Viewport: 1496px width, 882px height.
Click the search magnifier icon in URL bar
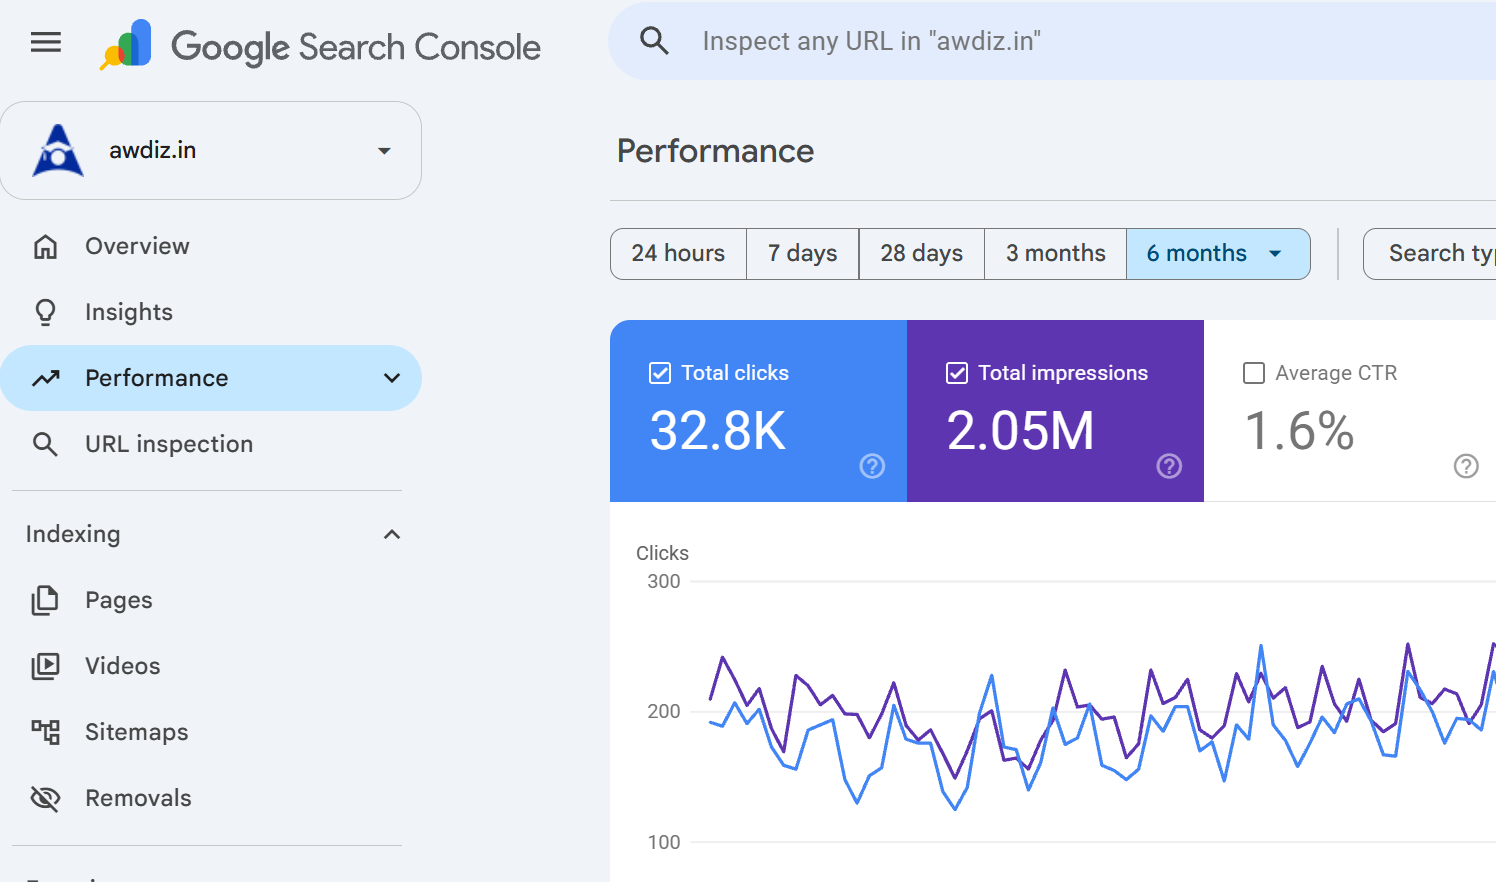(654, 41)
